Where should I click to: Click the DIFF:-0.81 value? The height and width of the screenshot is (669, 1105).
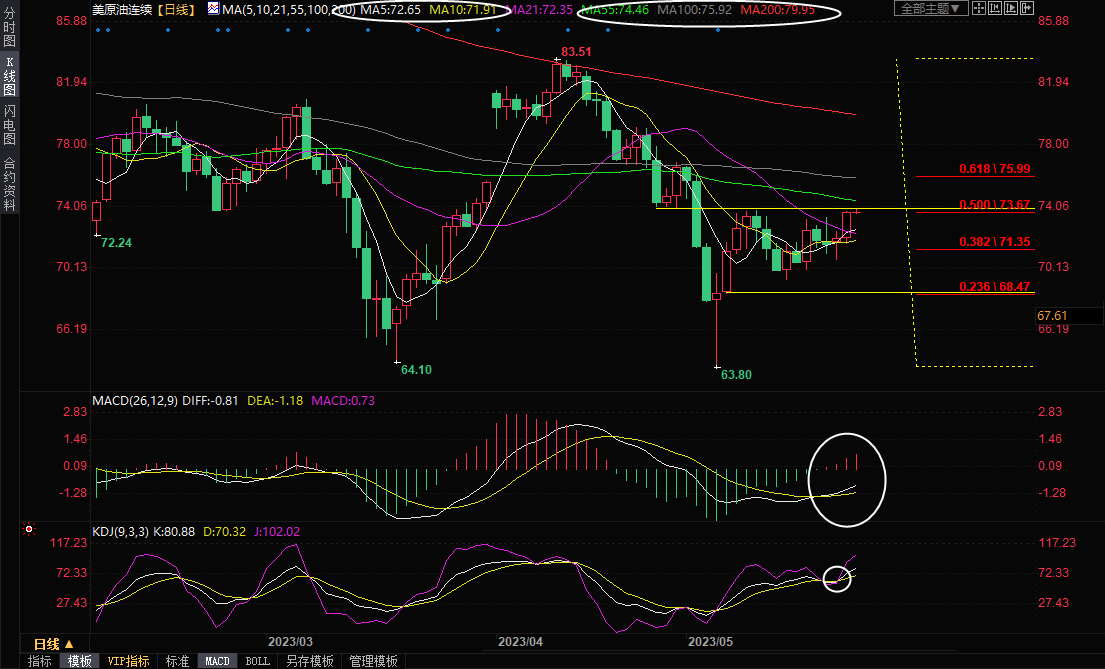coord(210,400)
